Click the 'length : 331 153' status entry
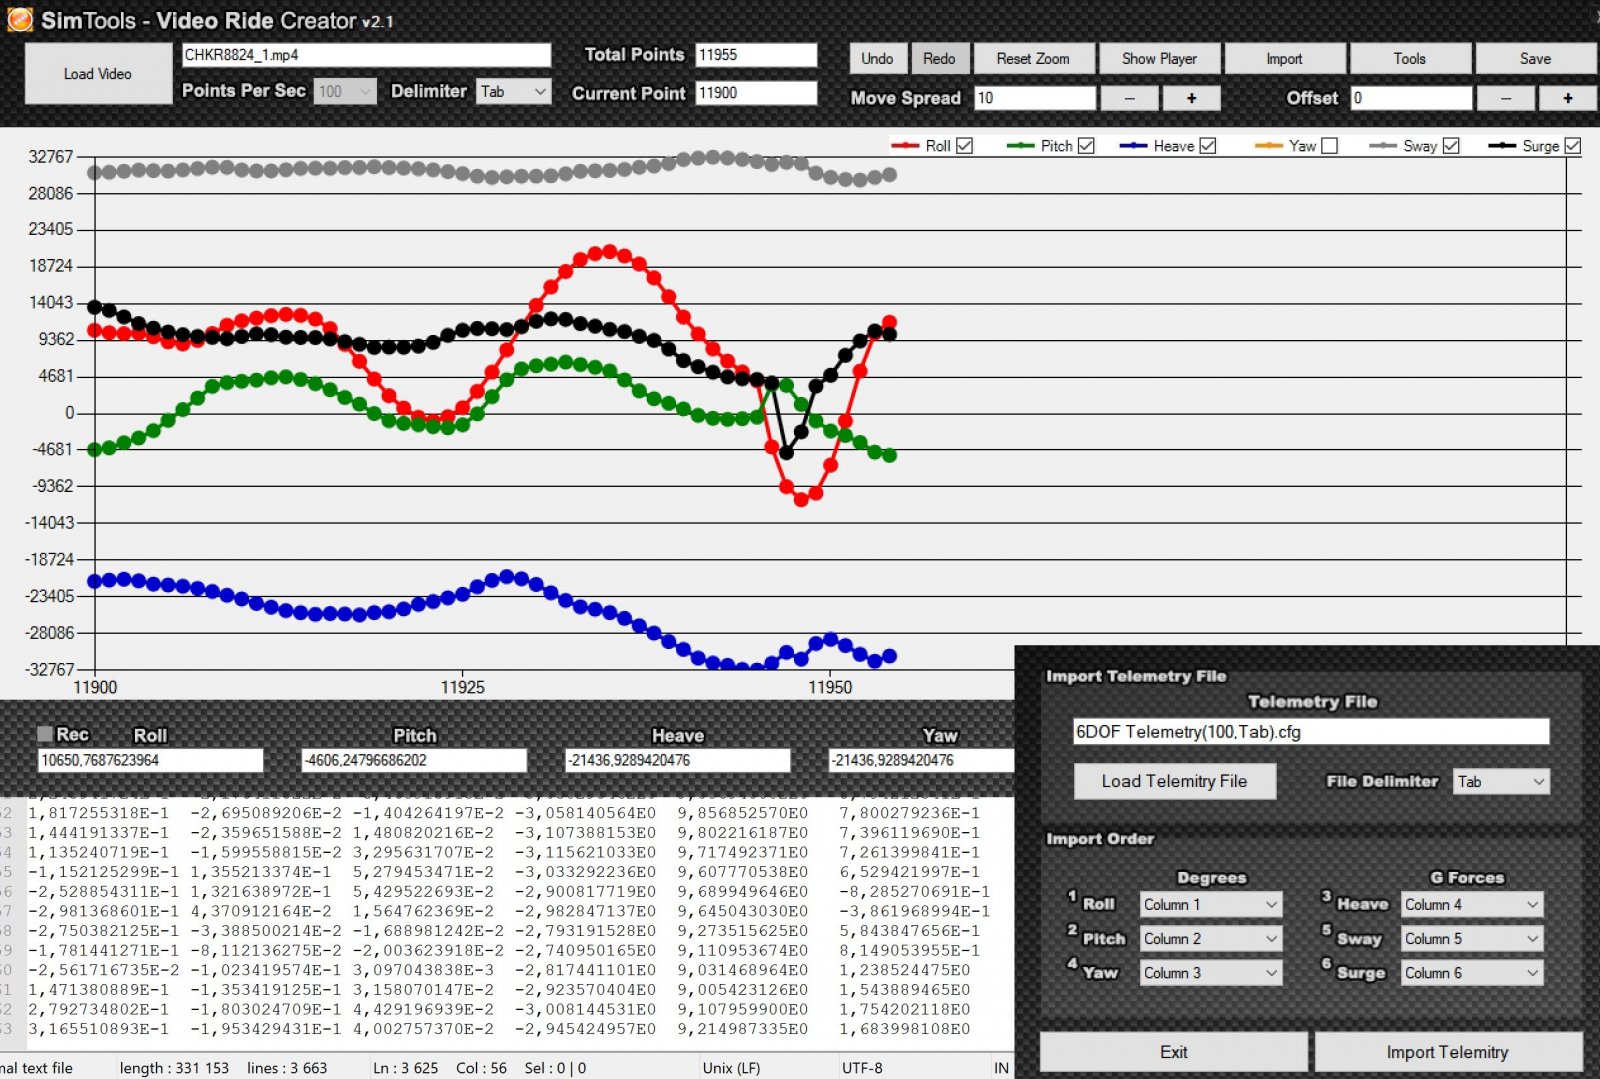1600x1079 pixels. point(174,1068)
